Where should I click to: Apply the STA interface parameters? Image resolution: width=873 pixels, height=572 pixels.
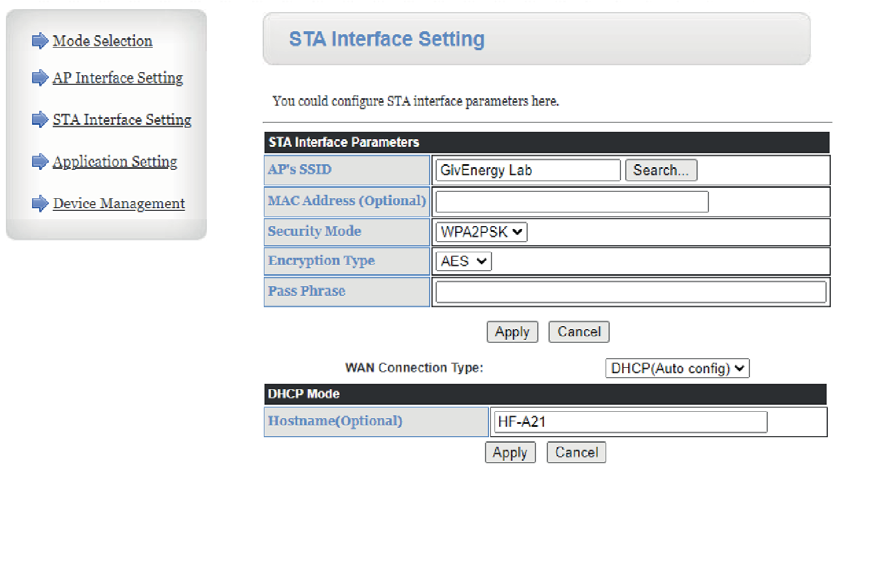coord(512,332)
